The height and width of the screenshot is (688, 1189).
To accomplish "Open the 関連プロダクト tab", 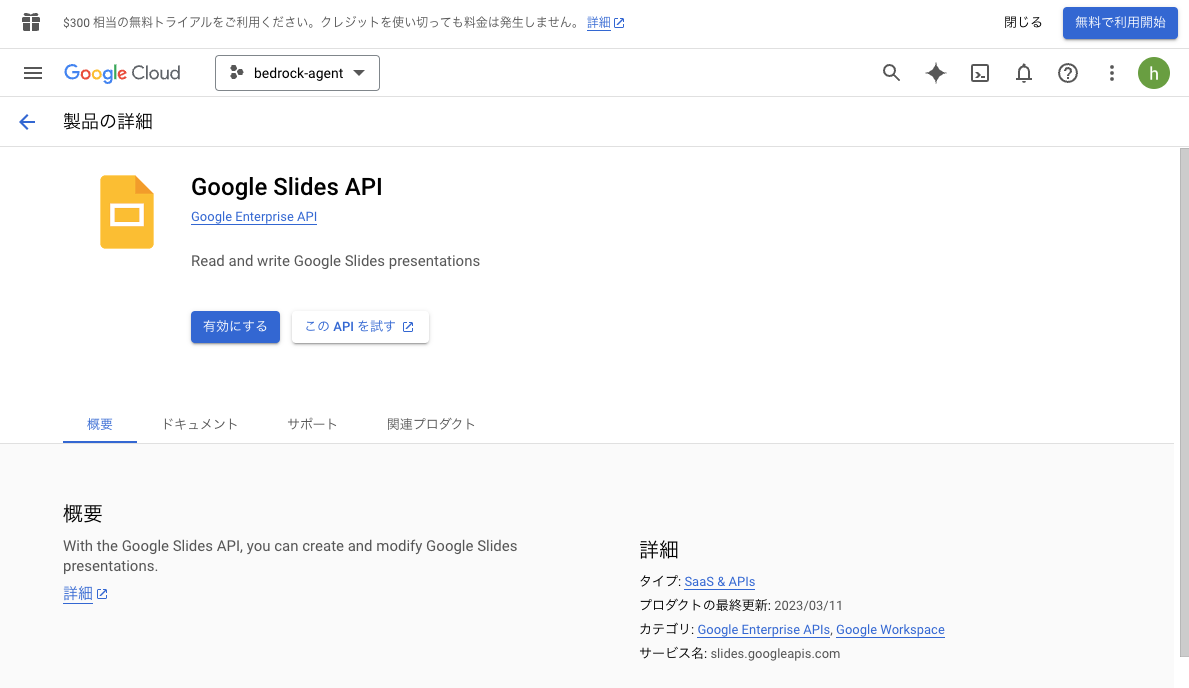I will click(x=431, y=423).
